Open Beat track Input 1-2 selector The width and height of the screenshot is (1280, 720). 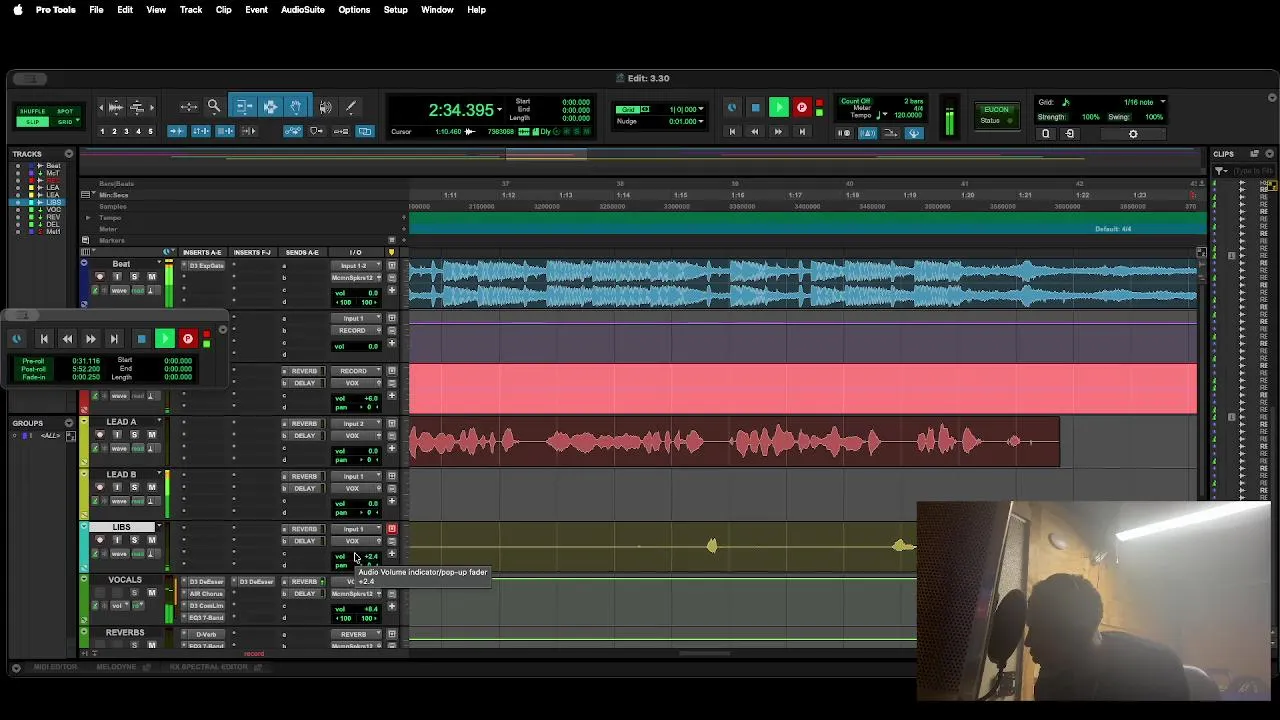coord(356,265)
